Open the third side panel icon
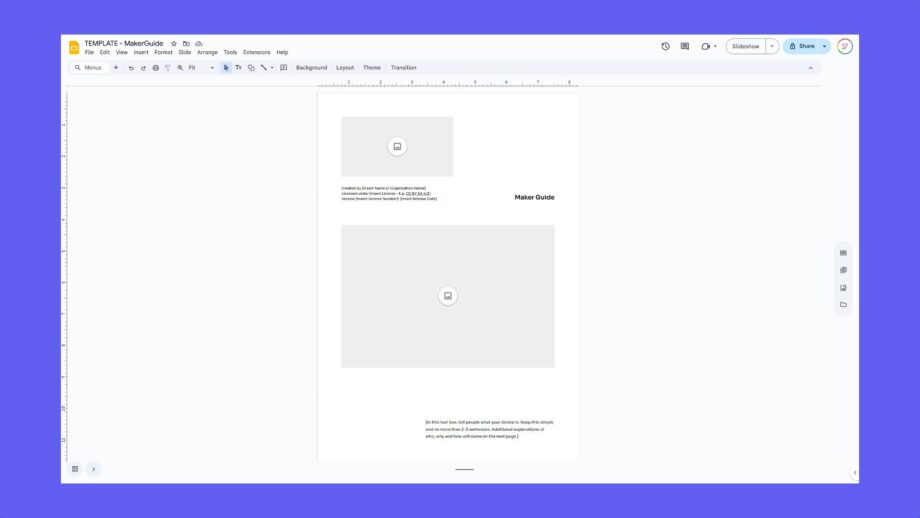Screen dimensions: 920x518 (843, 287)
